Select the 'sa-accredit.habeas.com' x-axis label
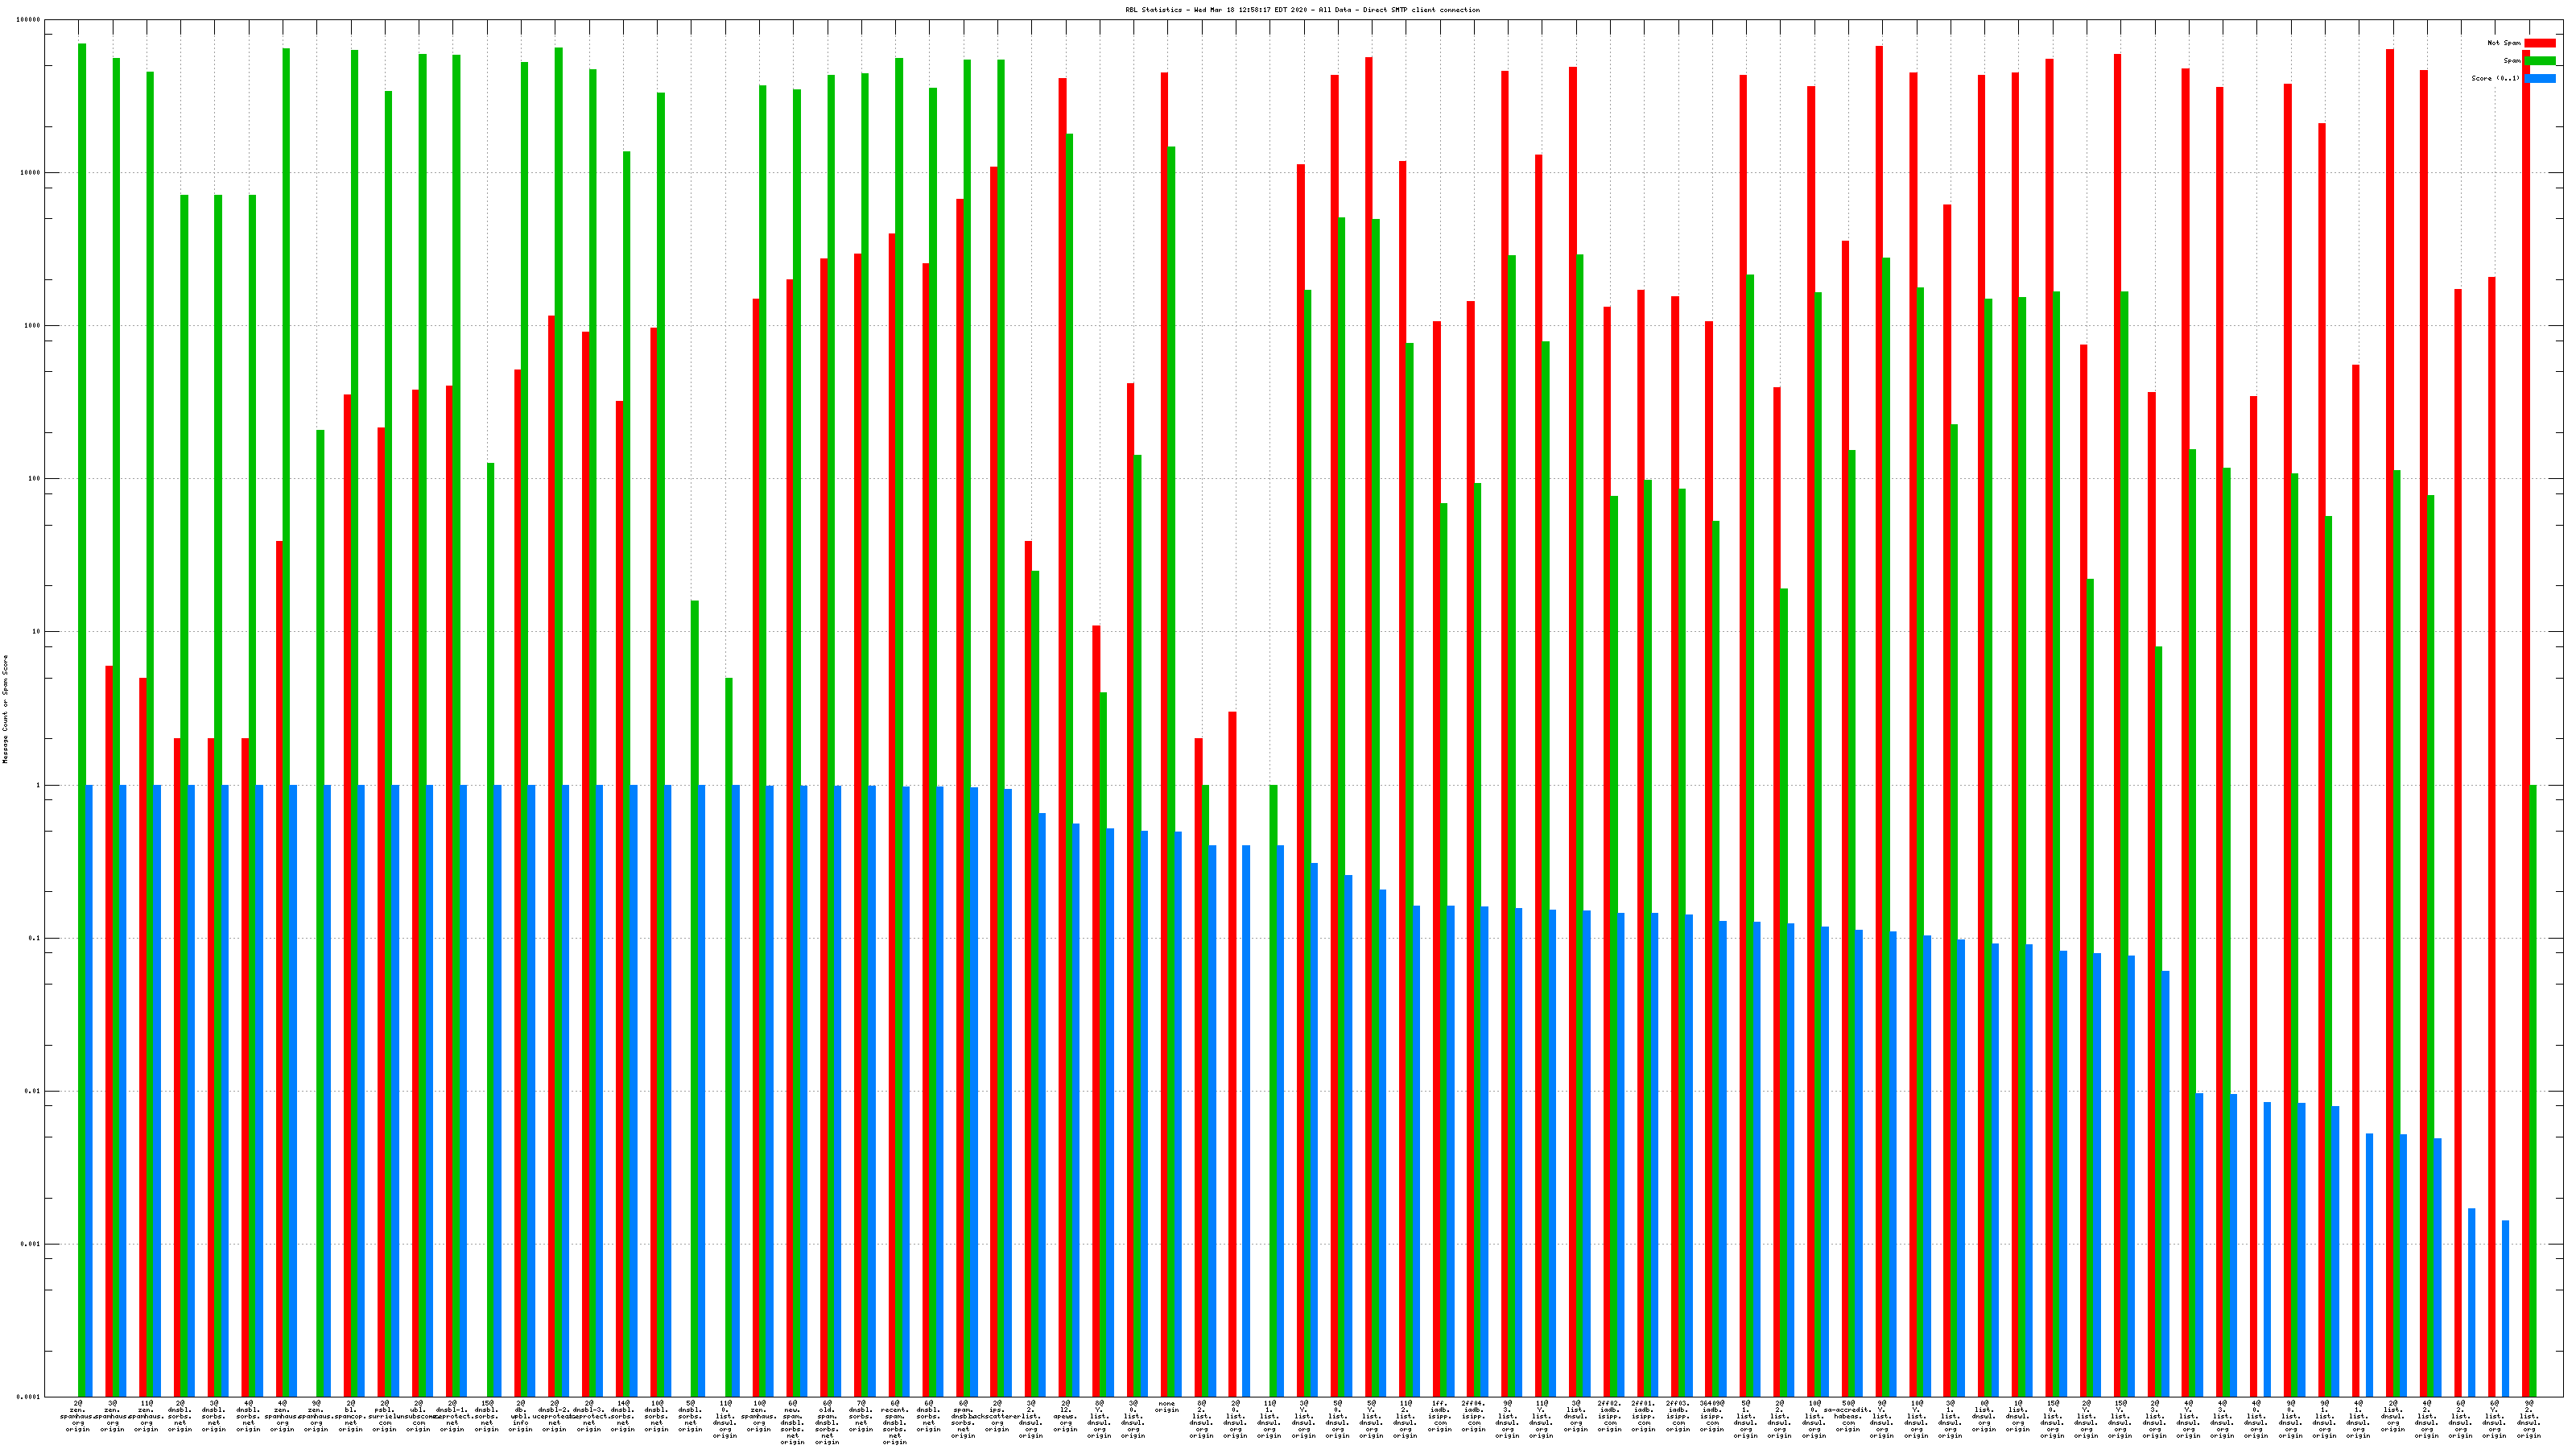2576x1449 pixels. click(x=1848, y=1416)
